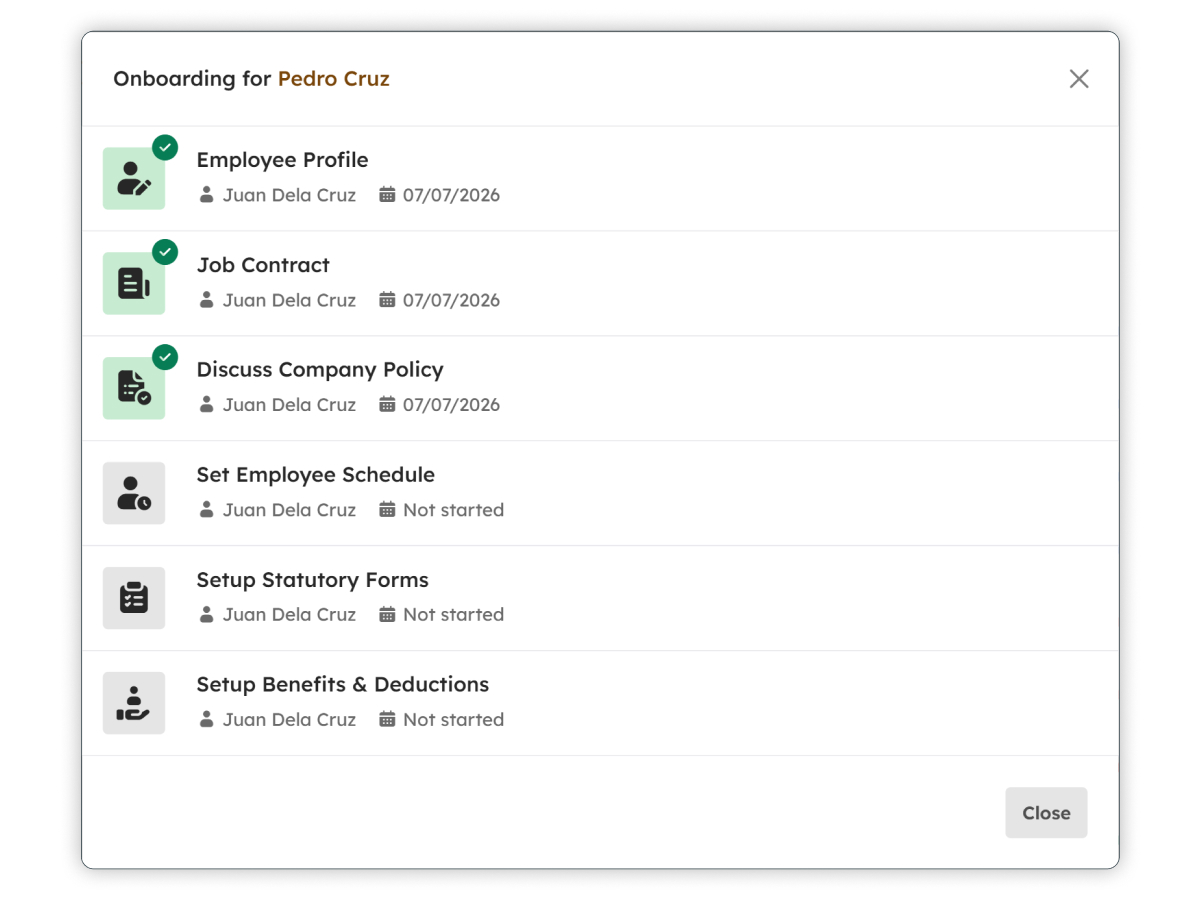Screen dimensions: 1201x900
Task: Click the 07/07/2026 date in Employee Profile row
Action: click(x=451, y=195)
